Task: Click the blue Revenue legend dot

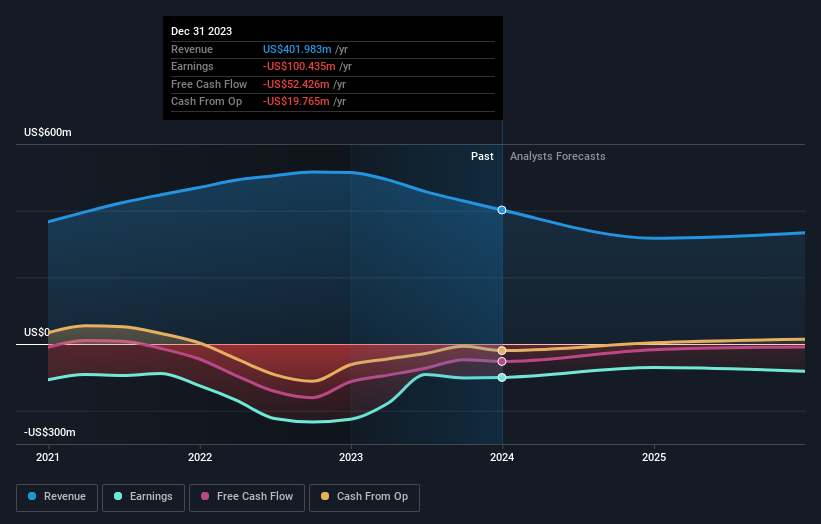Action: click(x=32, y=496)
